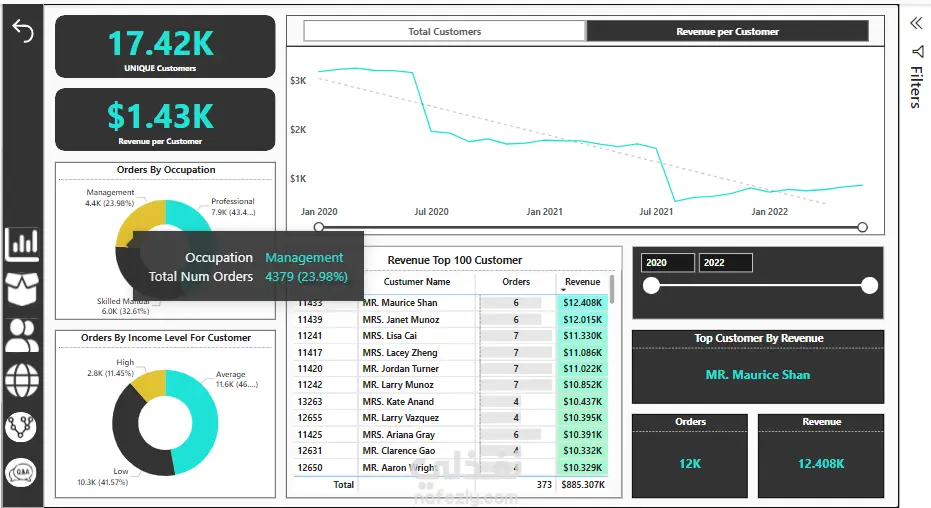This screenshot has width=931, height=508.
Task: Click the year slicer left handle
Action: coord(651,285)
